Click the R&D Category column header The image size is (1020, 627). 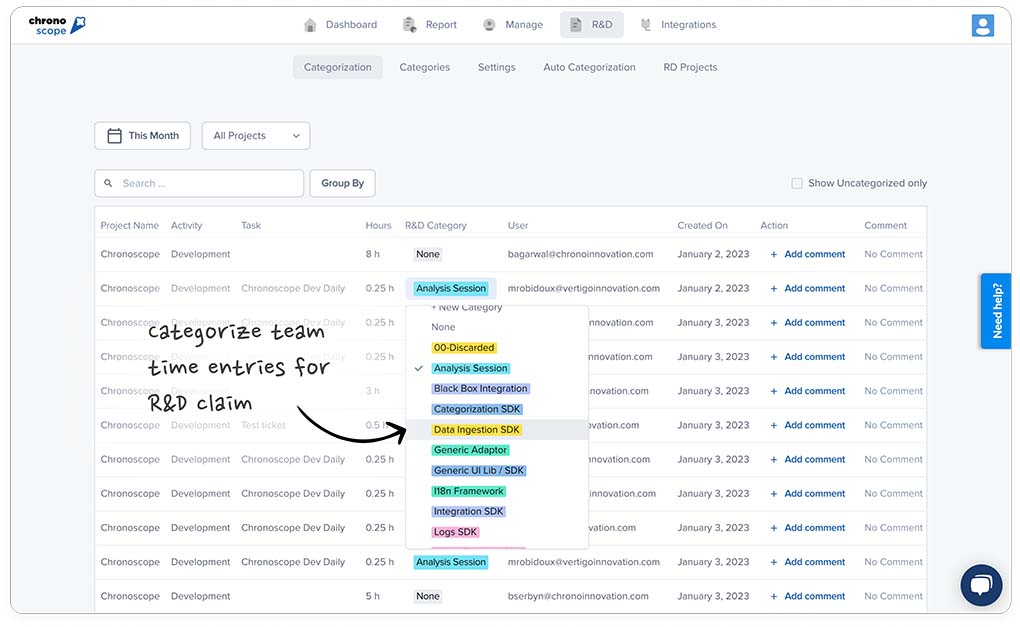[x=436, y=226]
